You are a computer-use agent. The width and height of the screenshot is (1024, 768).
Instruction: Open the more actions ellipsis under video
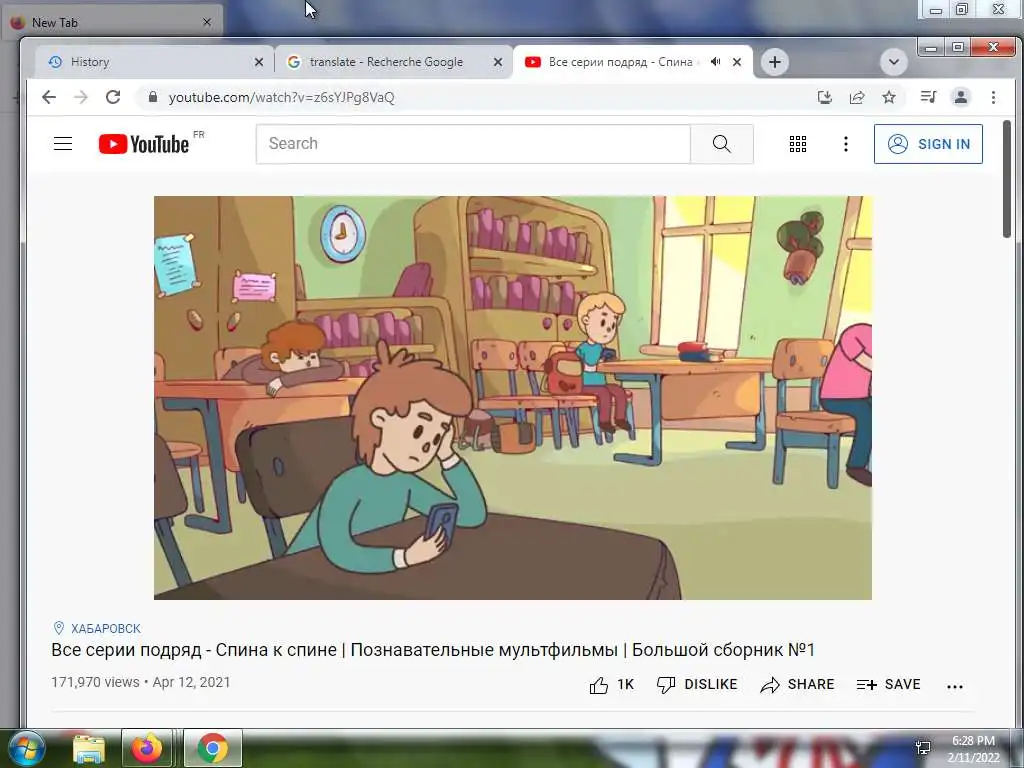click(x=955, y=686)
